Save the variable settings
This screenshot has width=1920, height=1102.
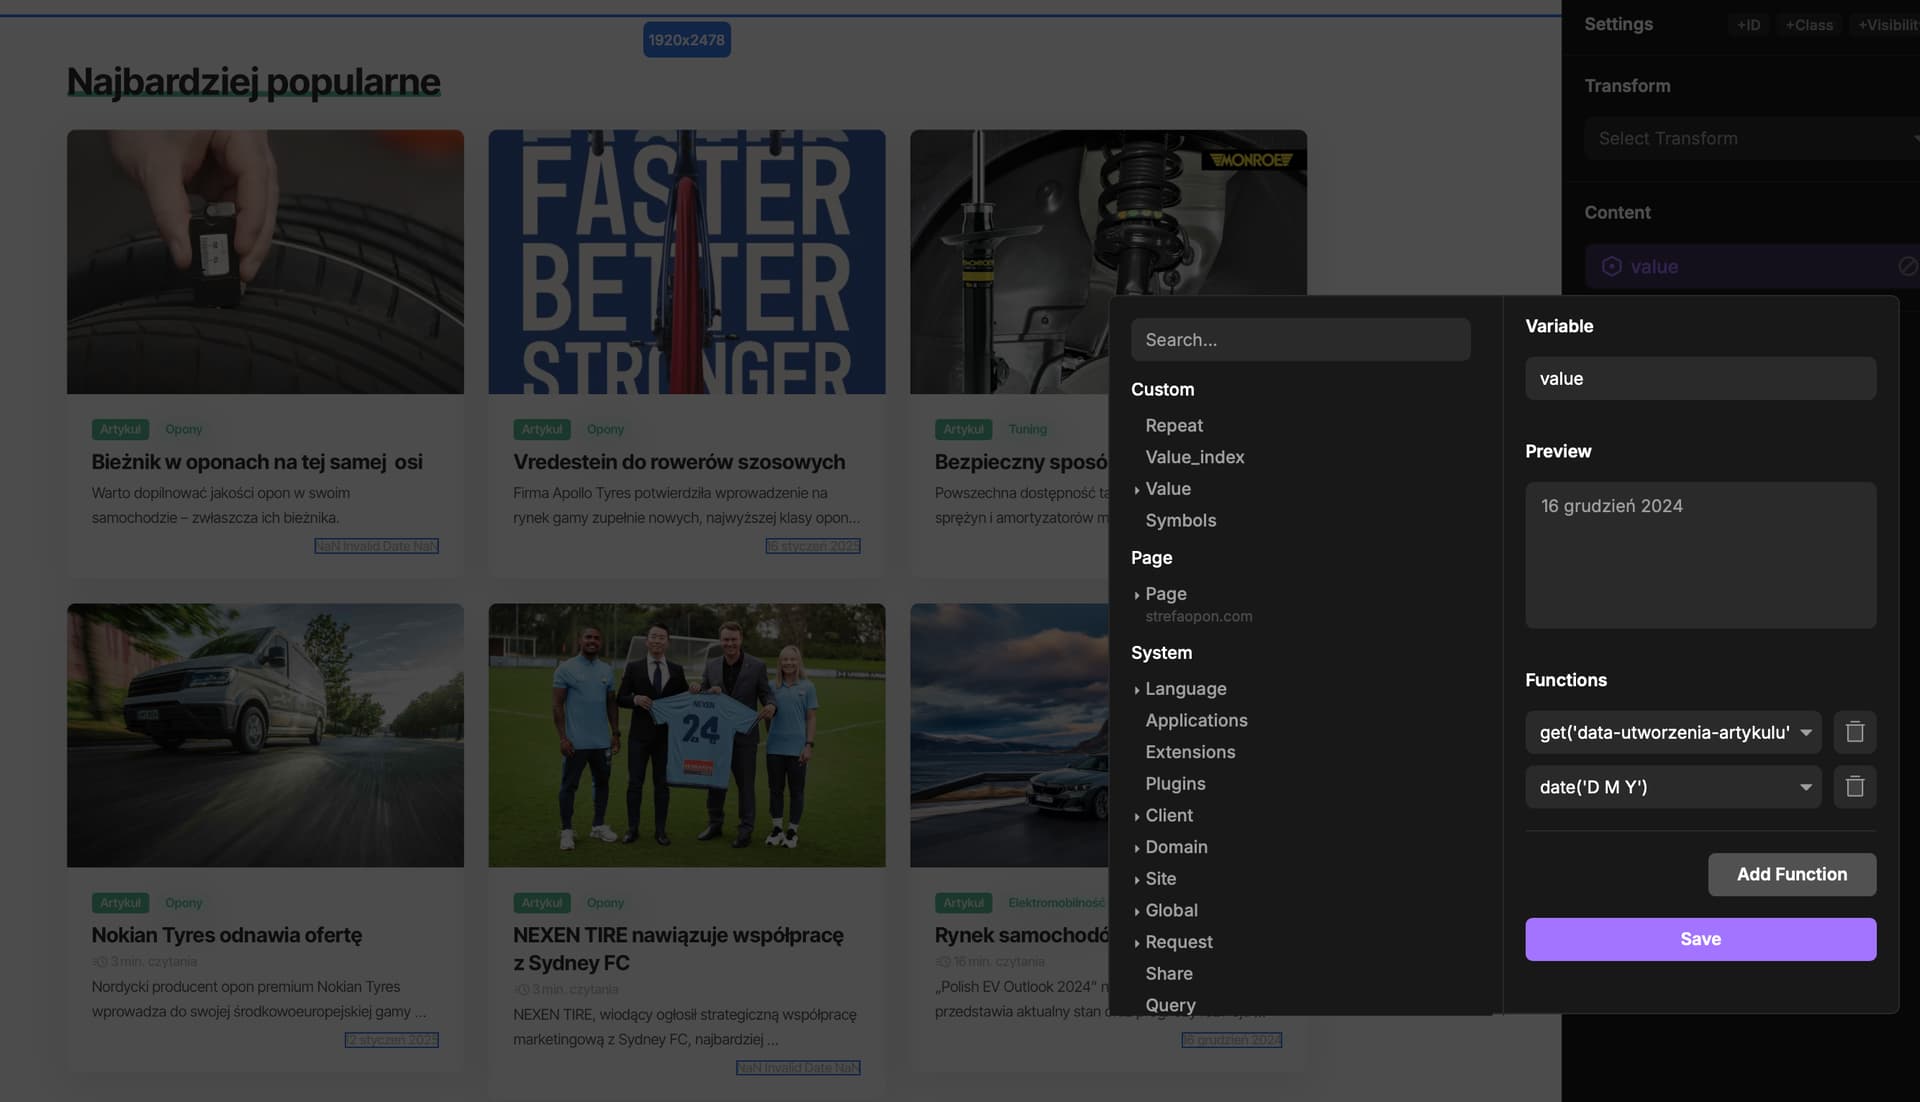tap(1700, 939)
